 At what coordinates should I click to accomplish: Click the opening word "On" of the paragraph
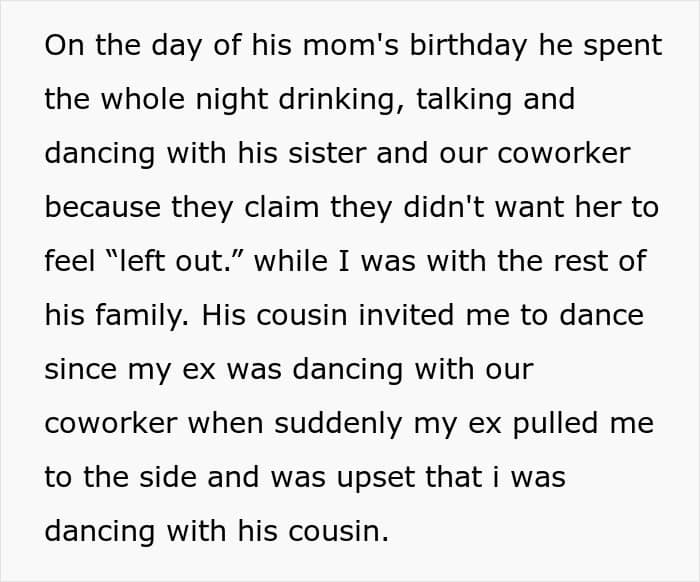pyautogui.click(x=66, y=46)
